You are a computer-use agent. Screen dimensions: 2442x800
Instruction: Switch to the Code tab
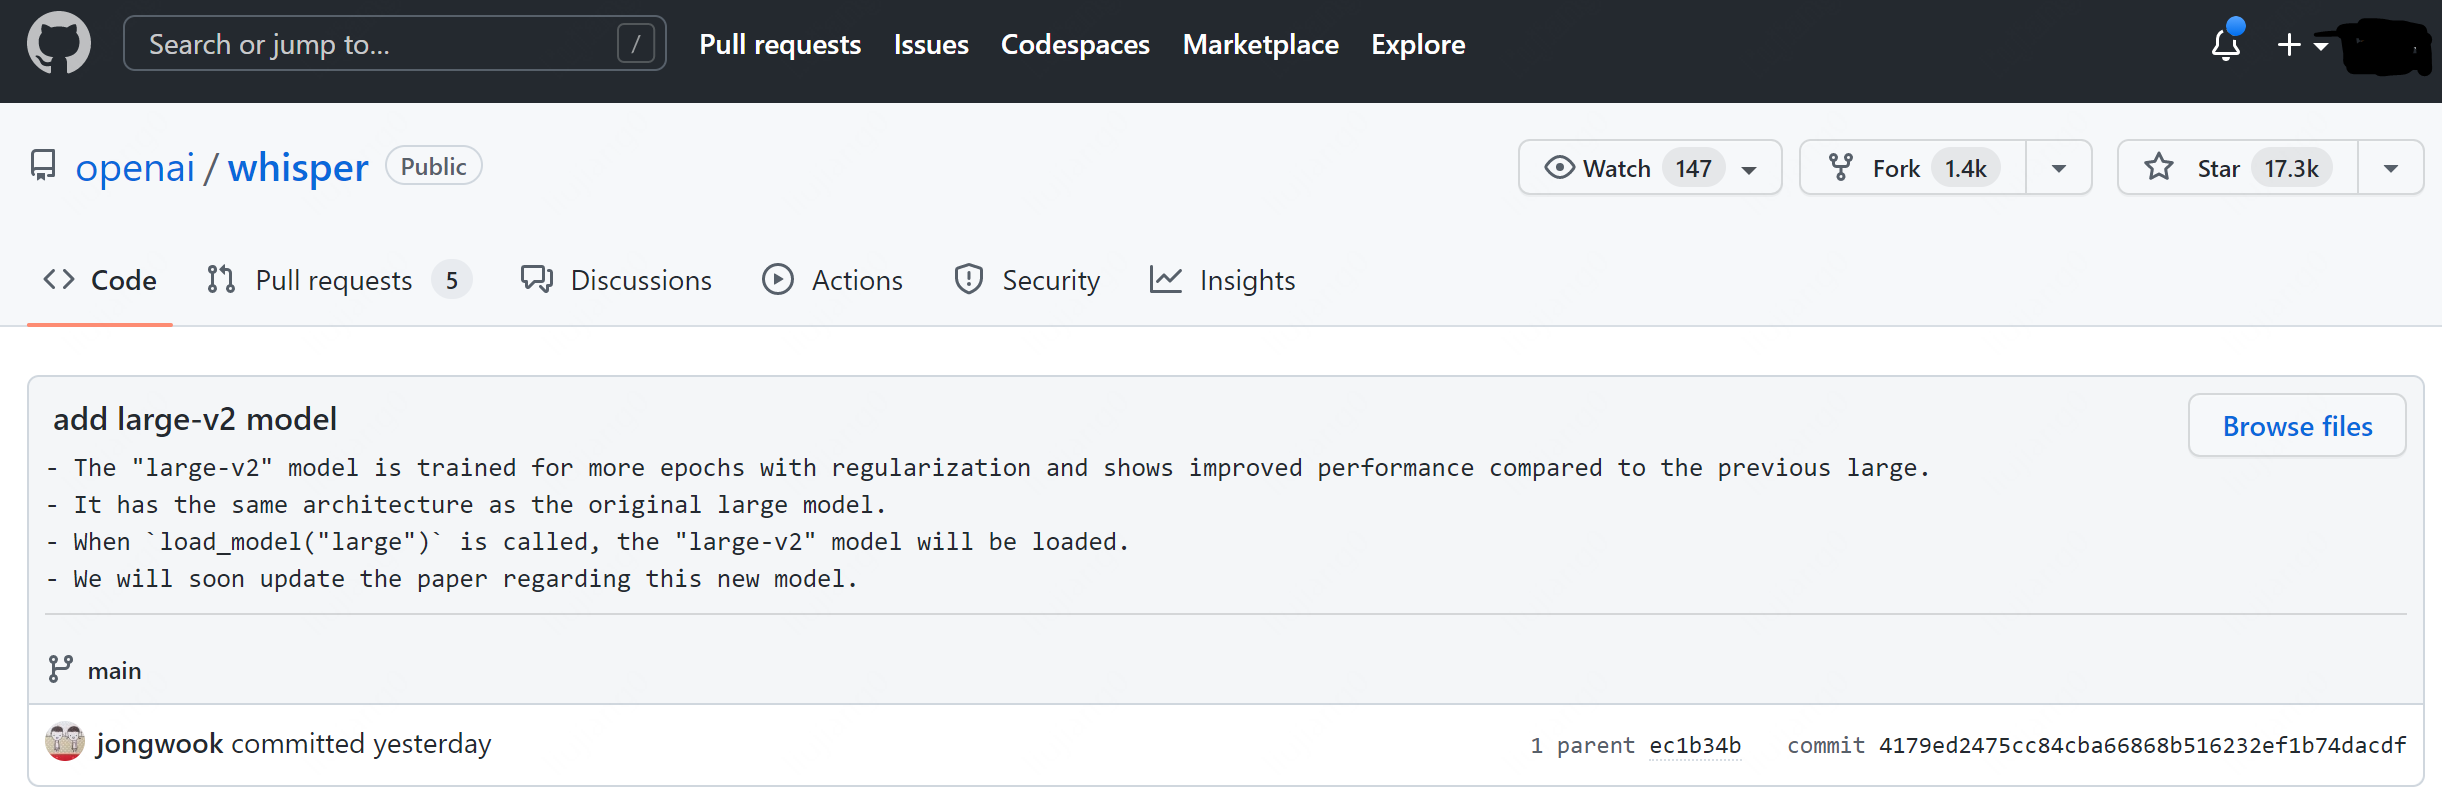(100, 280)
